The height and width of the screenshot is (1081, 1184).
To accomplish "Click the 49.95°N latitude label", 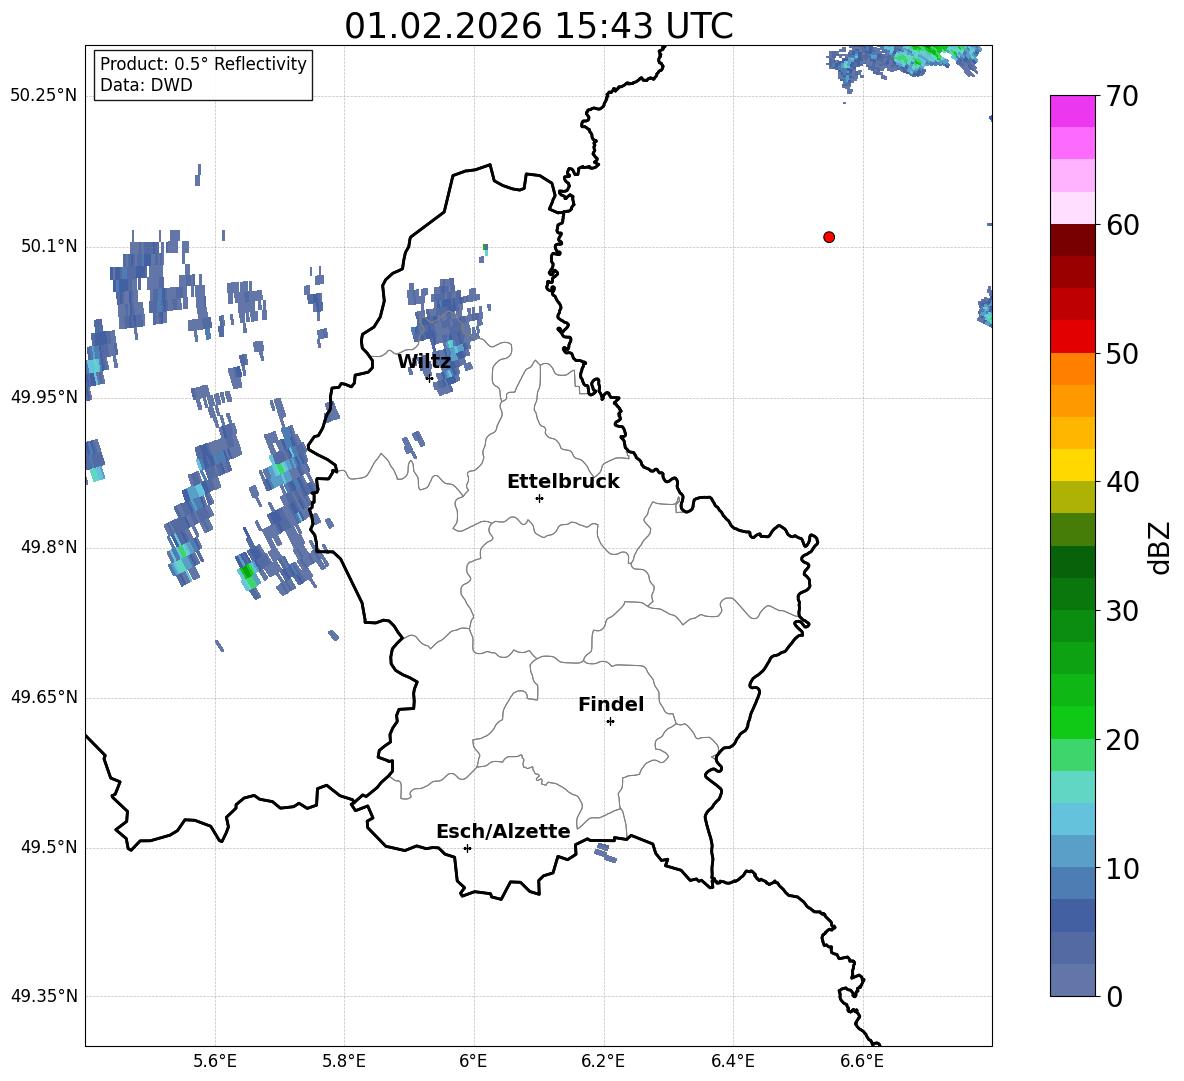I will (44, 397).
